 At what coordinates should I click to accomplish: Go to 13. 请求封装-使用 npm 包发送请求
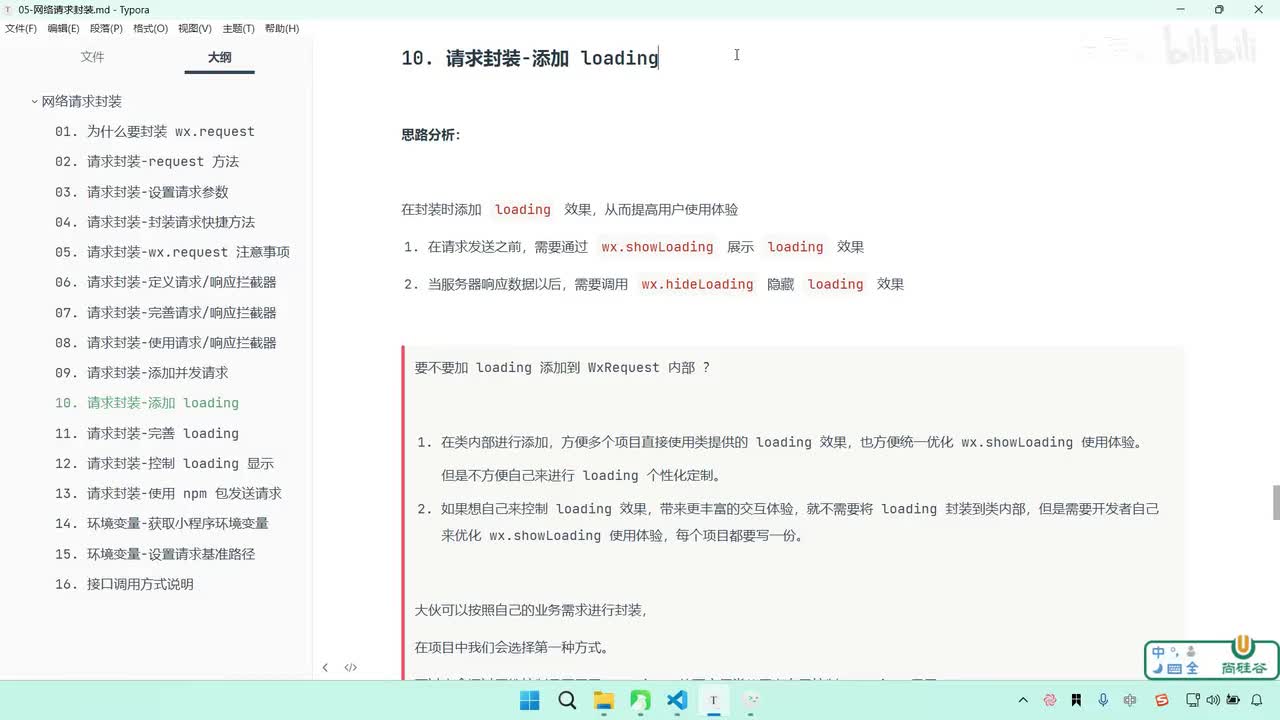point(168,494)
